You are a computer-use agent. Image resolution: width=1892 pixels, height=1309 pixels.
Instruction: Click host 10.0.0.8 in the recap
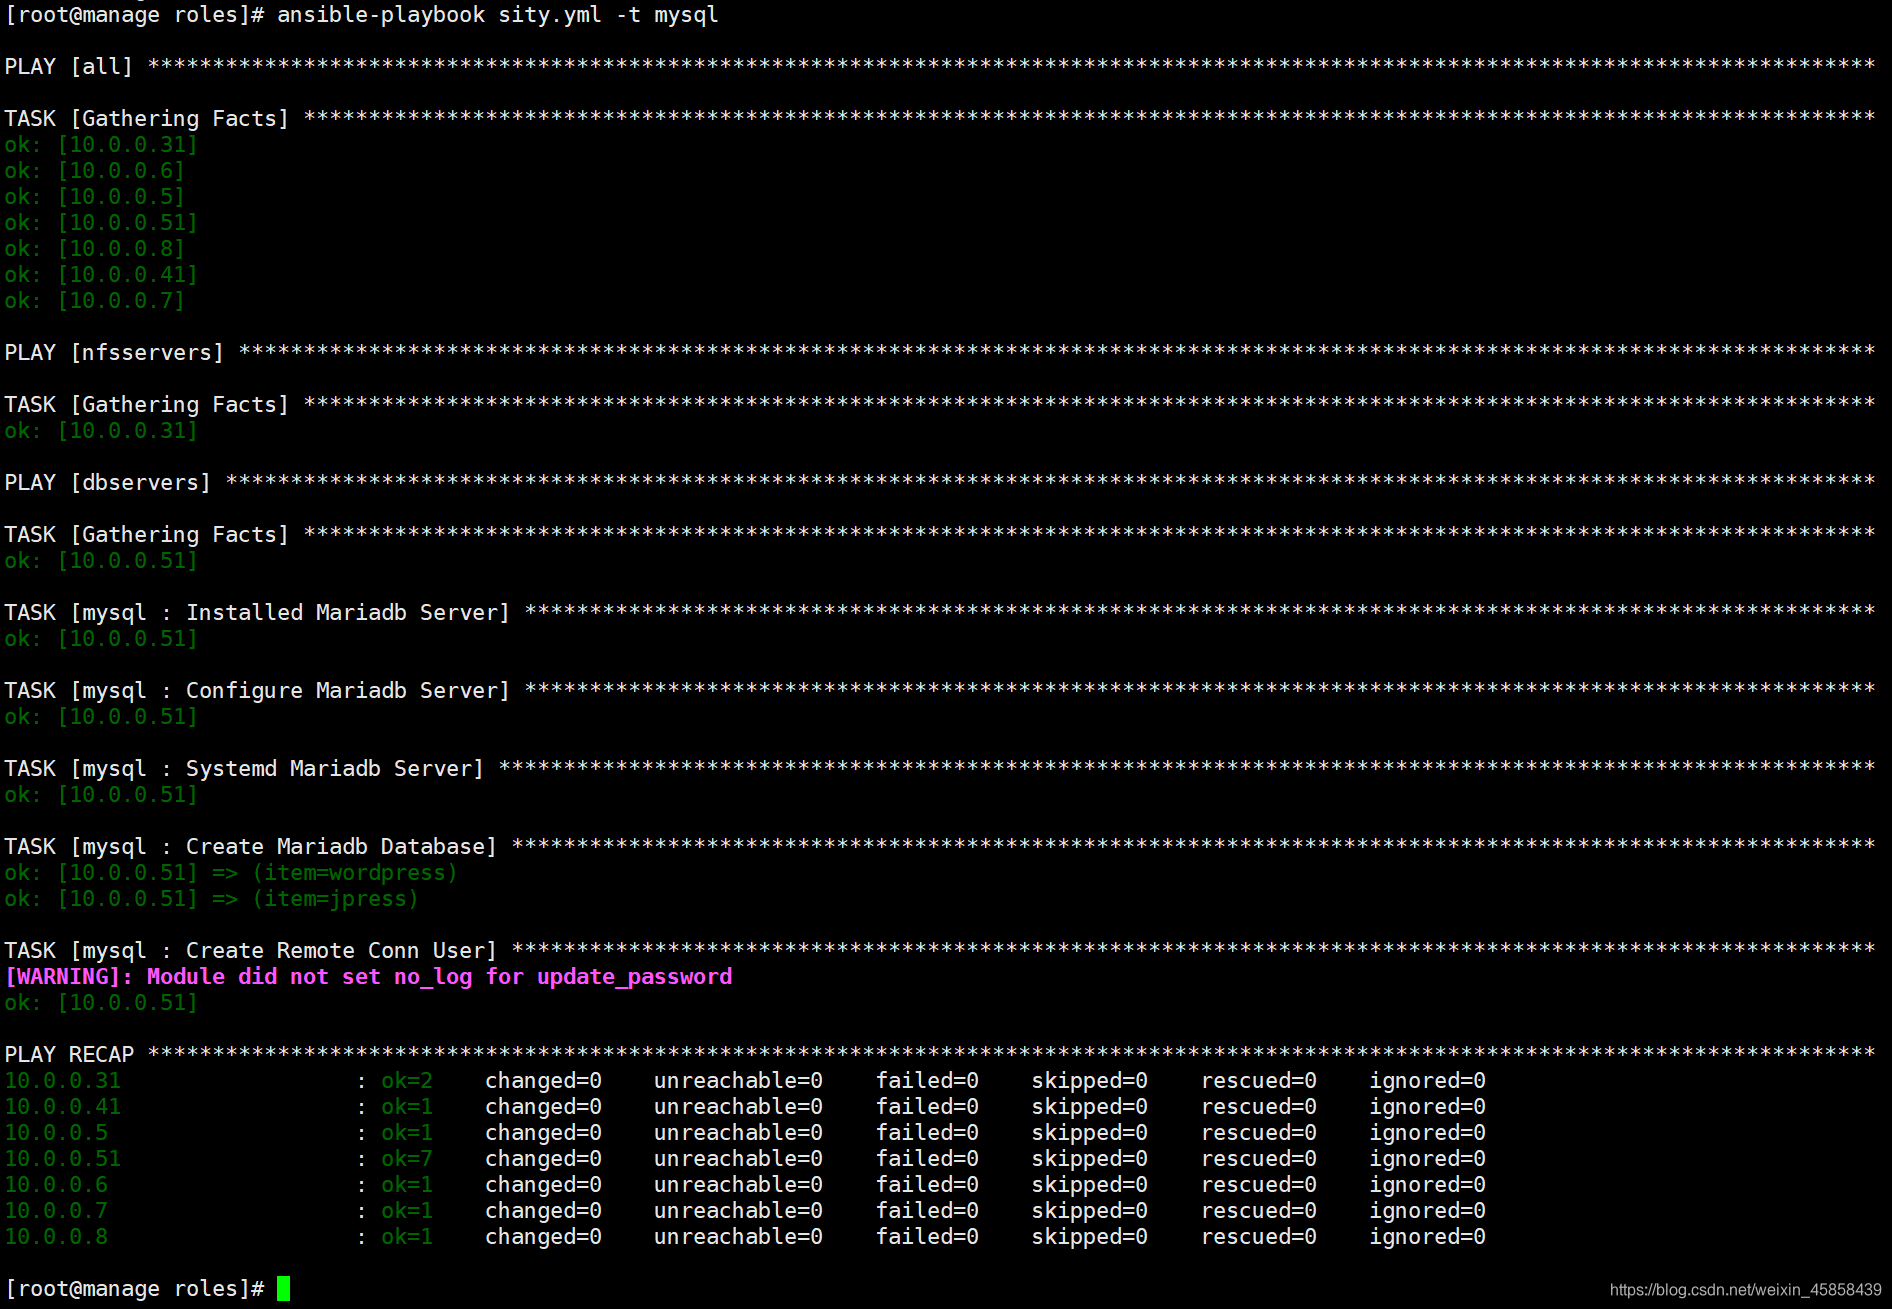click(x=56, y=1236)
